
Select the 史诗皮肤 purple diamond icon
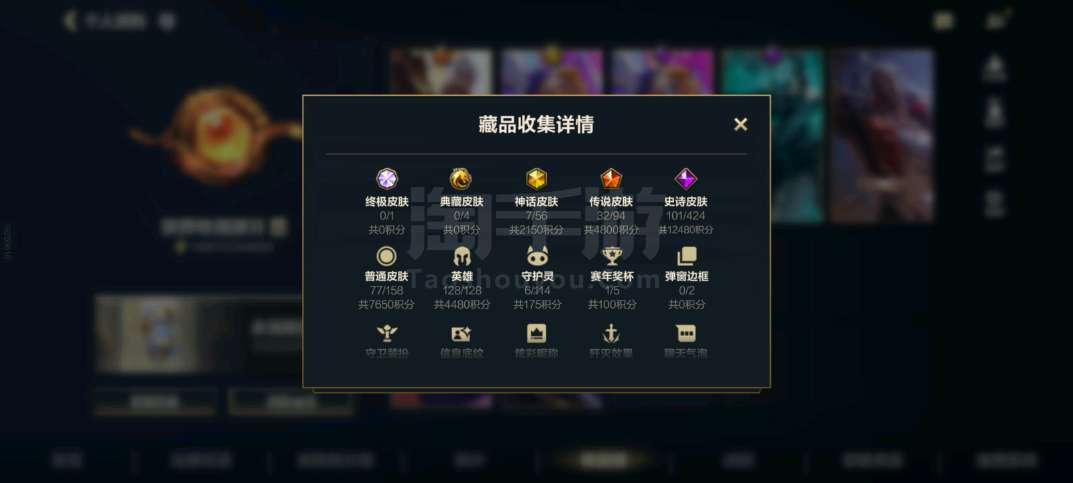(686, 179)
